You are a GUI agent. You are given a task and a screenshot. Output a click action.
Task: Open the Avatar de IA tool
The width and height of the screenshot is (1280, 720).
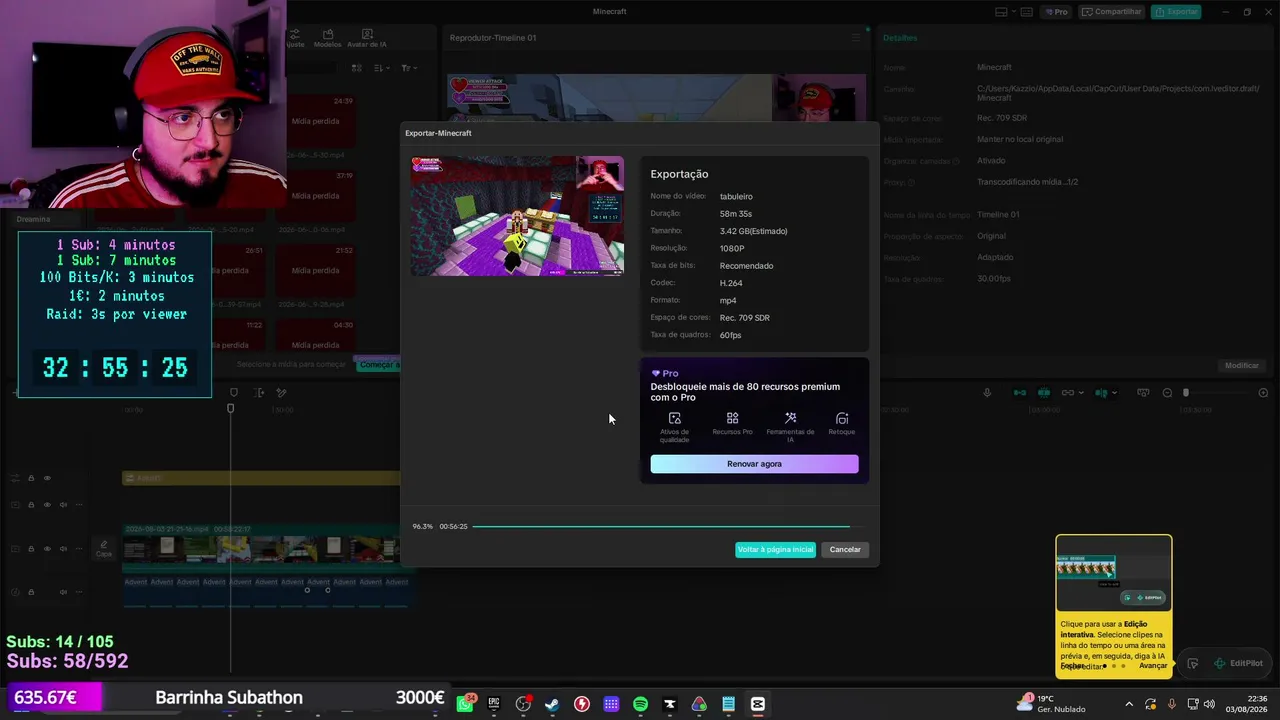click(x=366, y=38)
